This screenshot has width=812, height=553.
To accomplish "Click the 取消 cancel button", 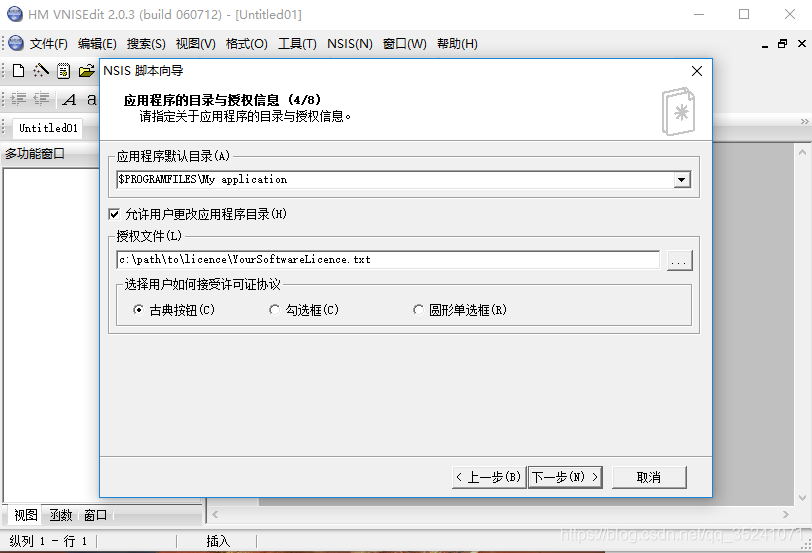I will (649, 477).
